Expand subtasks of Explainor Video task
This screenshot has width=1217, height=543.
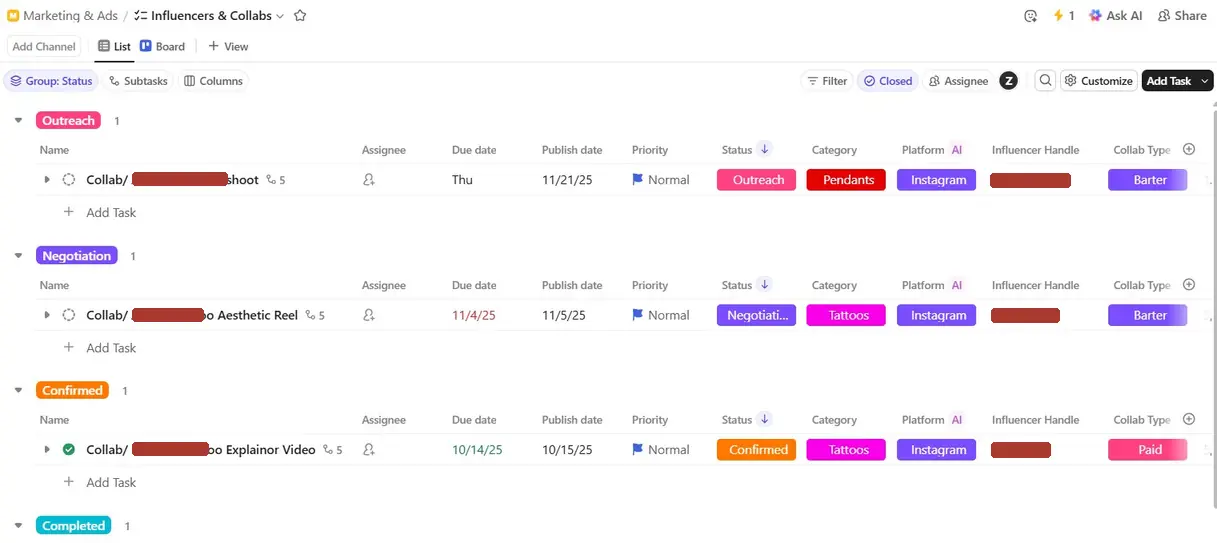point(47,450)
